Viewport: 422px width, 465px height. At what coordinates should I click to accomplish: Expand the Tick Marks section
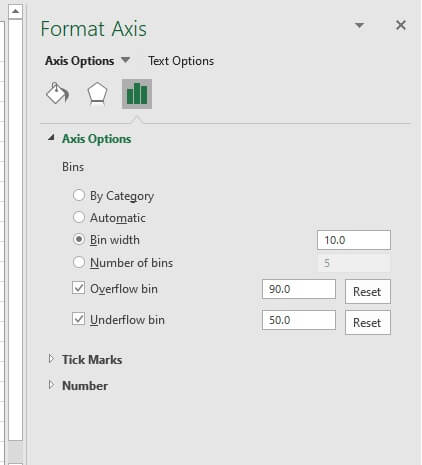pos(51,359)
